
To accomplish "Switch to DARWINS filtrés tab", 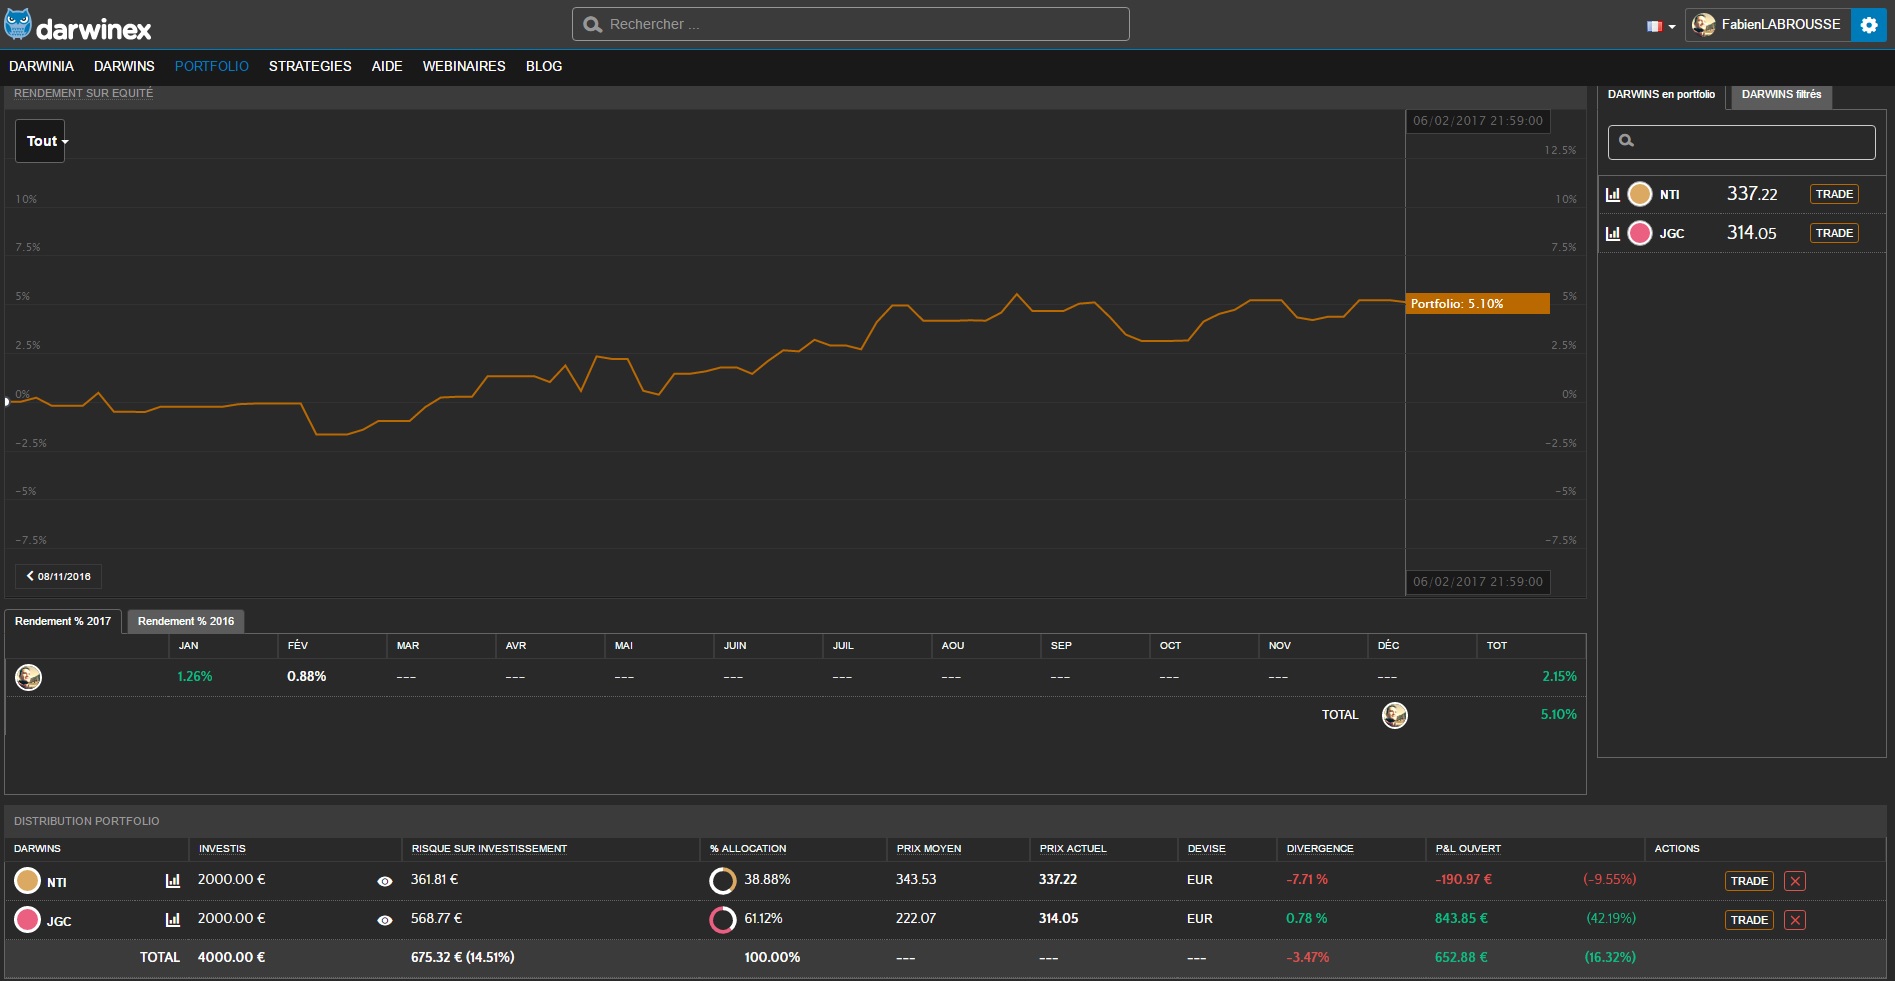I will click(x=1781, y=95).
